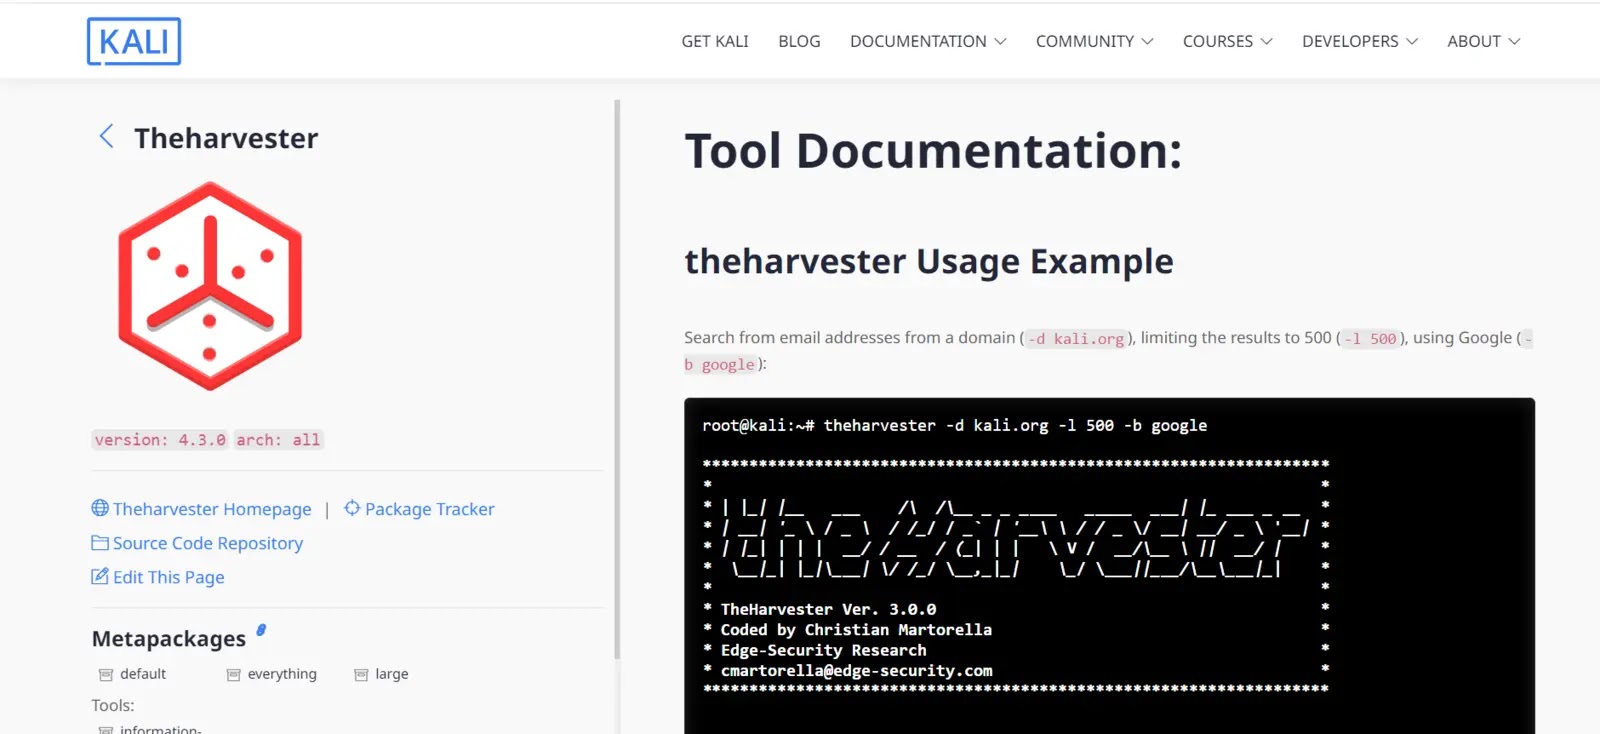
Task: Click the ASCII art theHarvester banner
Action: click(1016, 539)
